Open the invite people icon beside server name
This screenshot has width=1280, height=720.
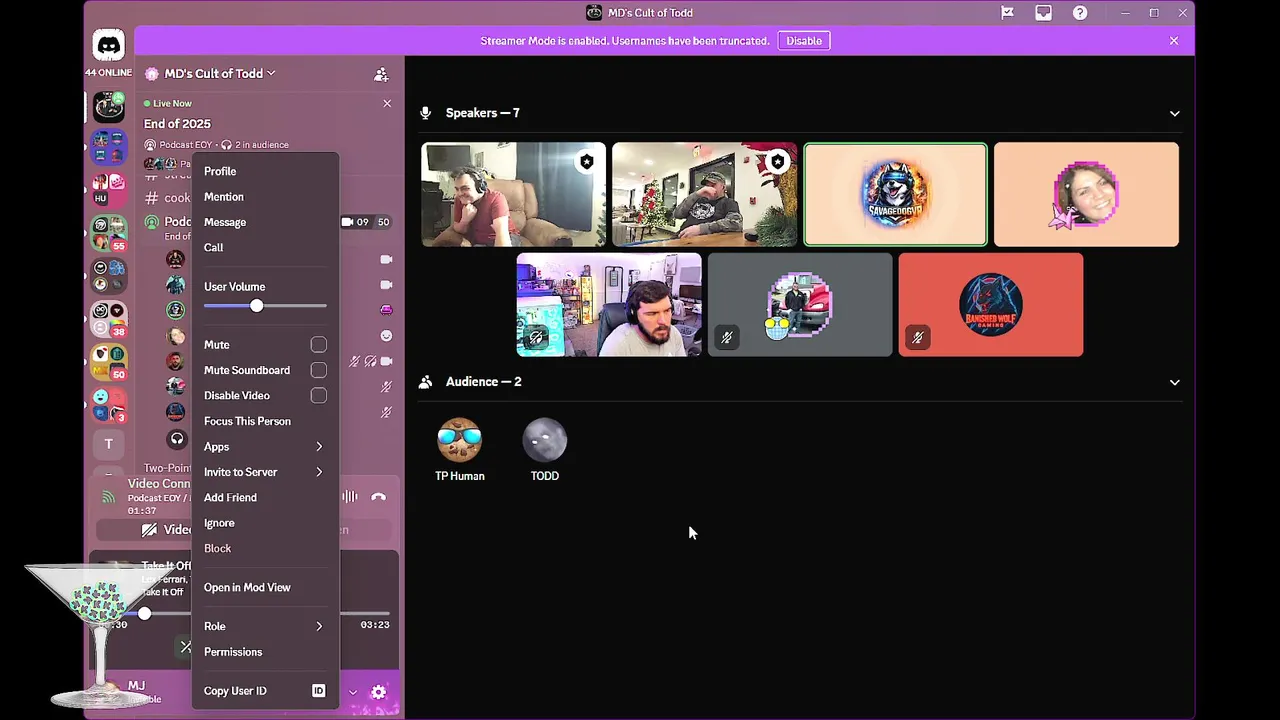point(381,74)
